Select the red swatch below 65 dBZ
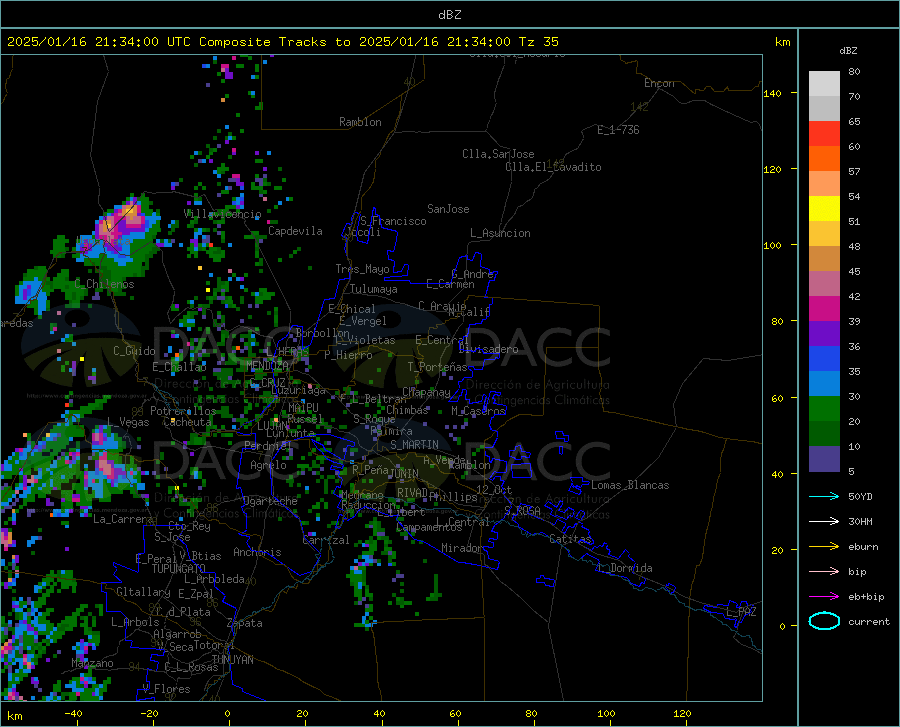The image size is (900, 727). [x=824, y=134]
